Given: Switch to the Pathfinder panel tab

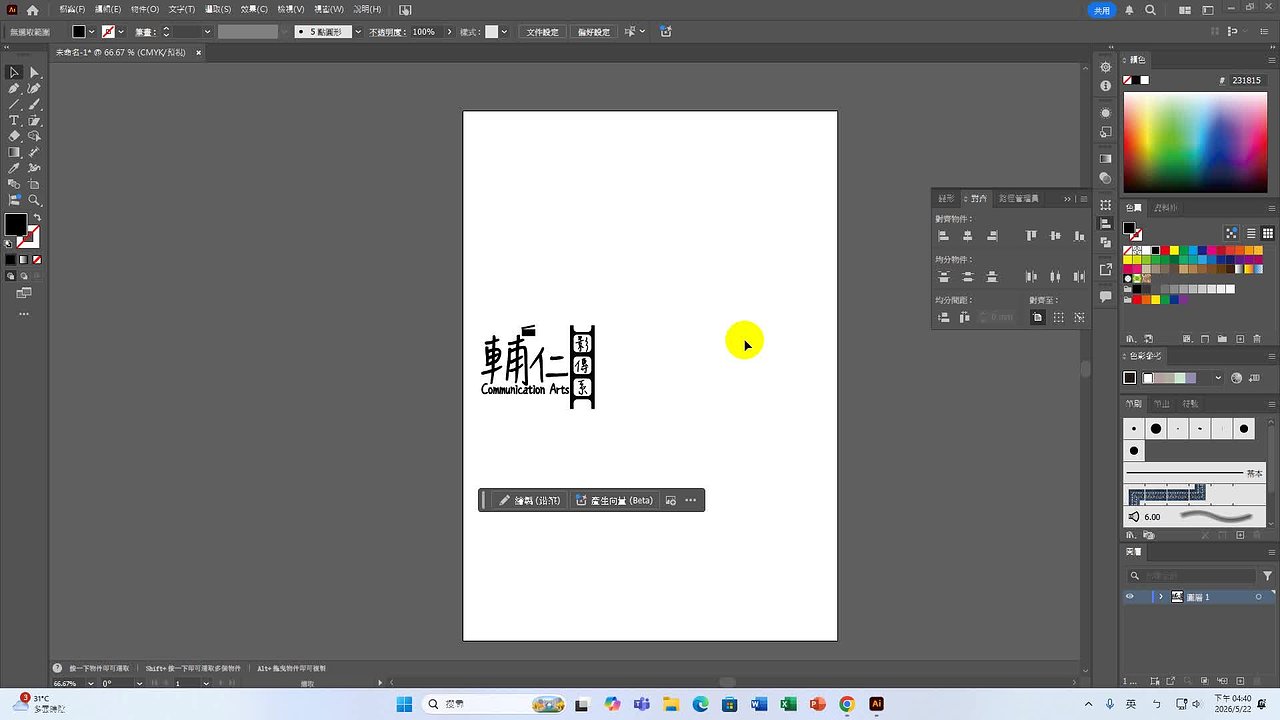Looking at the screenshot, I should coord(1019,198).
